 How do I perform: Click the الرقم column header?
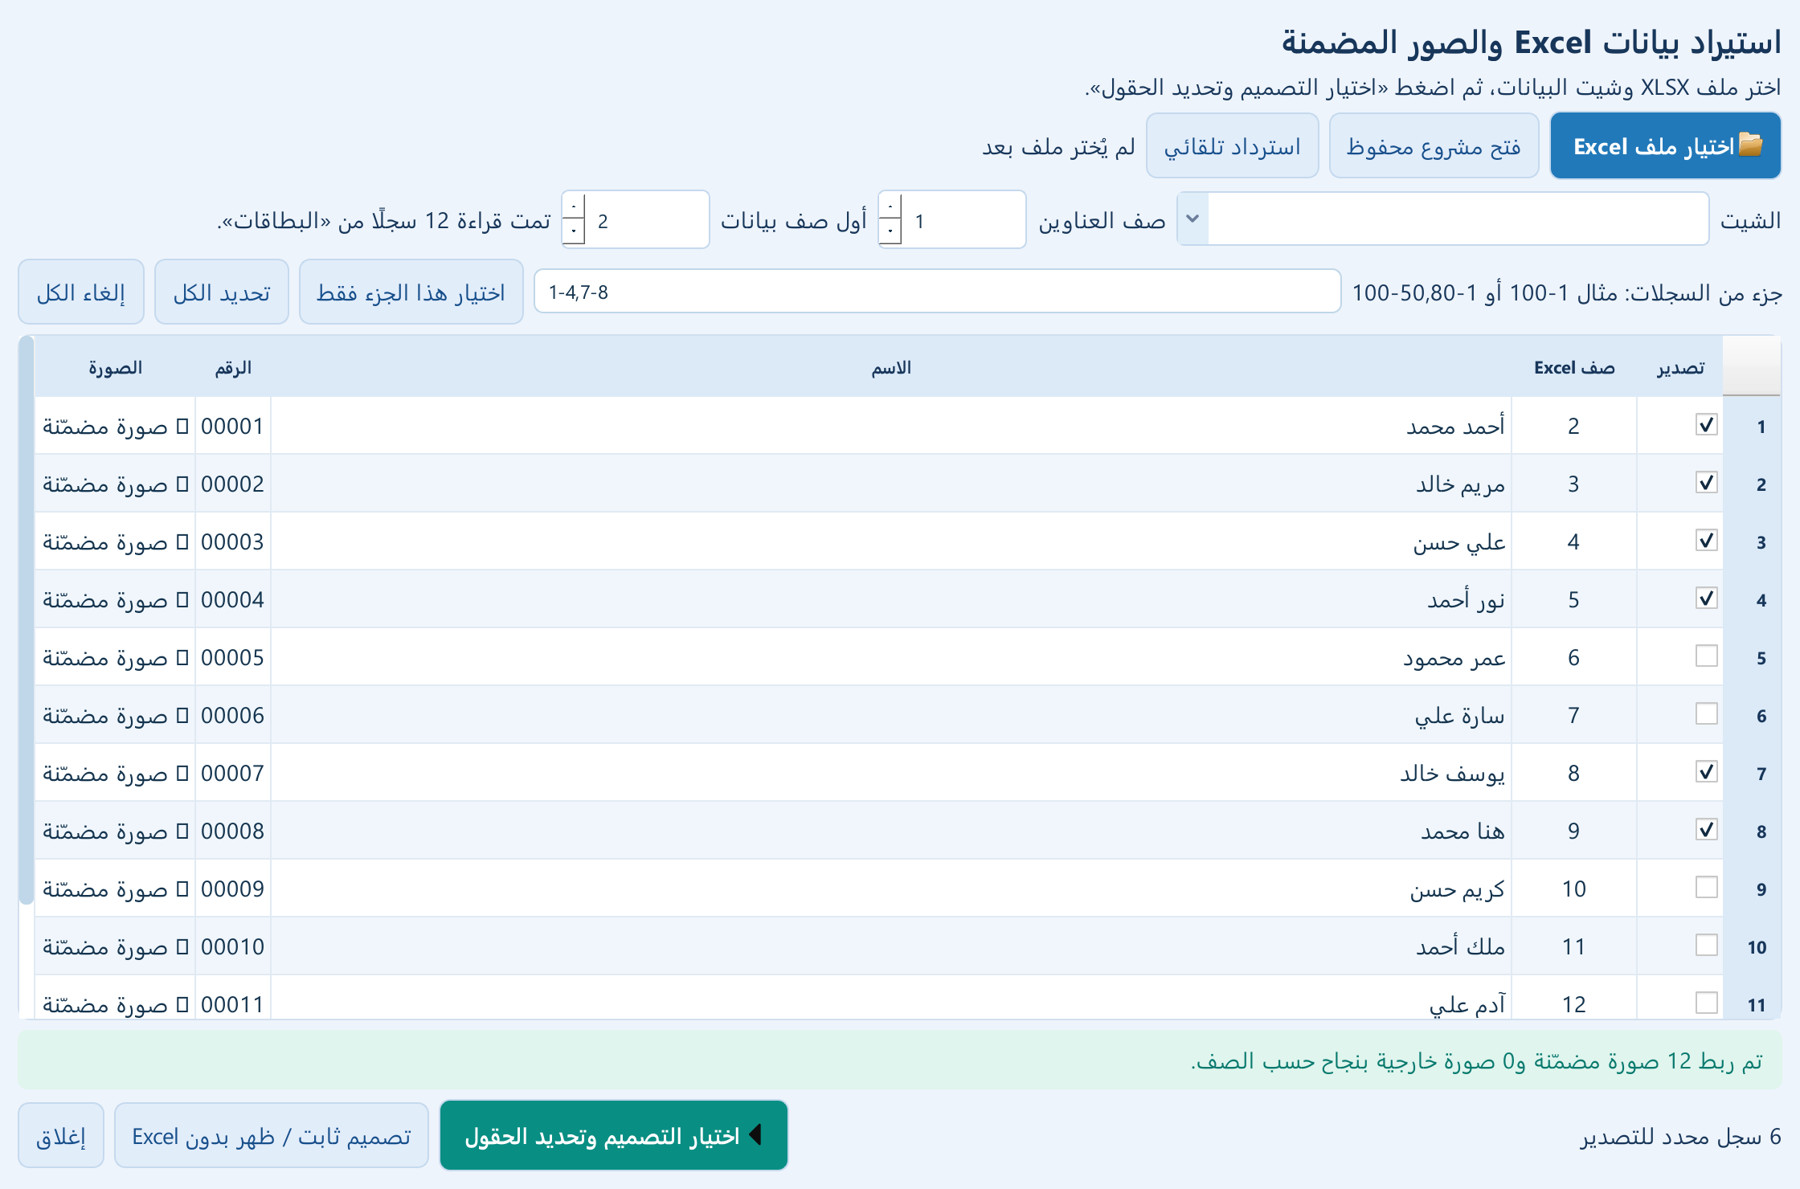click(x=232, y=367)
